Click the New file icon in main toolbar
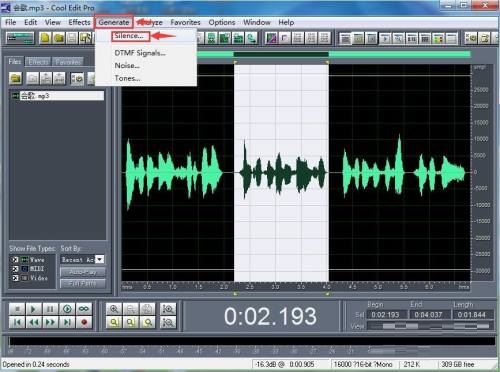 [x=45, y=38]
